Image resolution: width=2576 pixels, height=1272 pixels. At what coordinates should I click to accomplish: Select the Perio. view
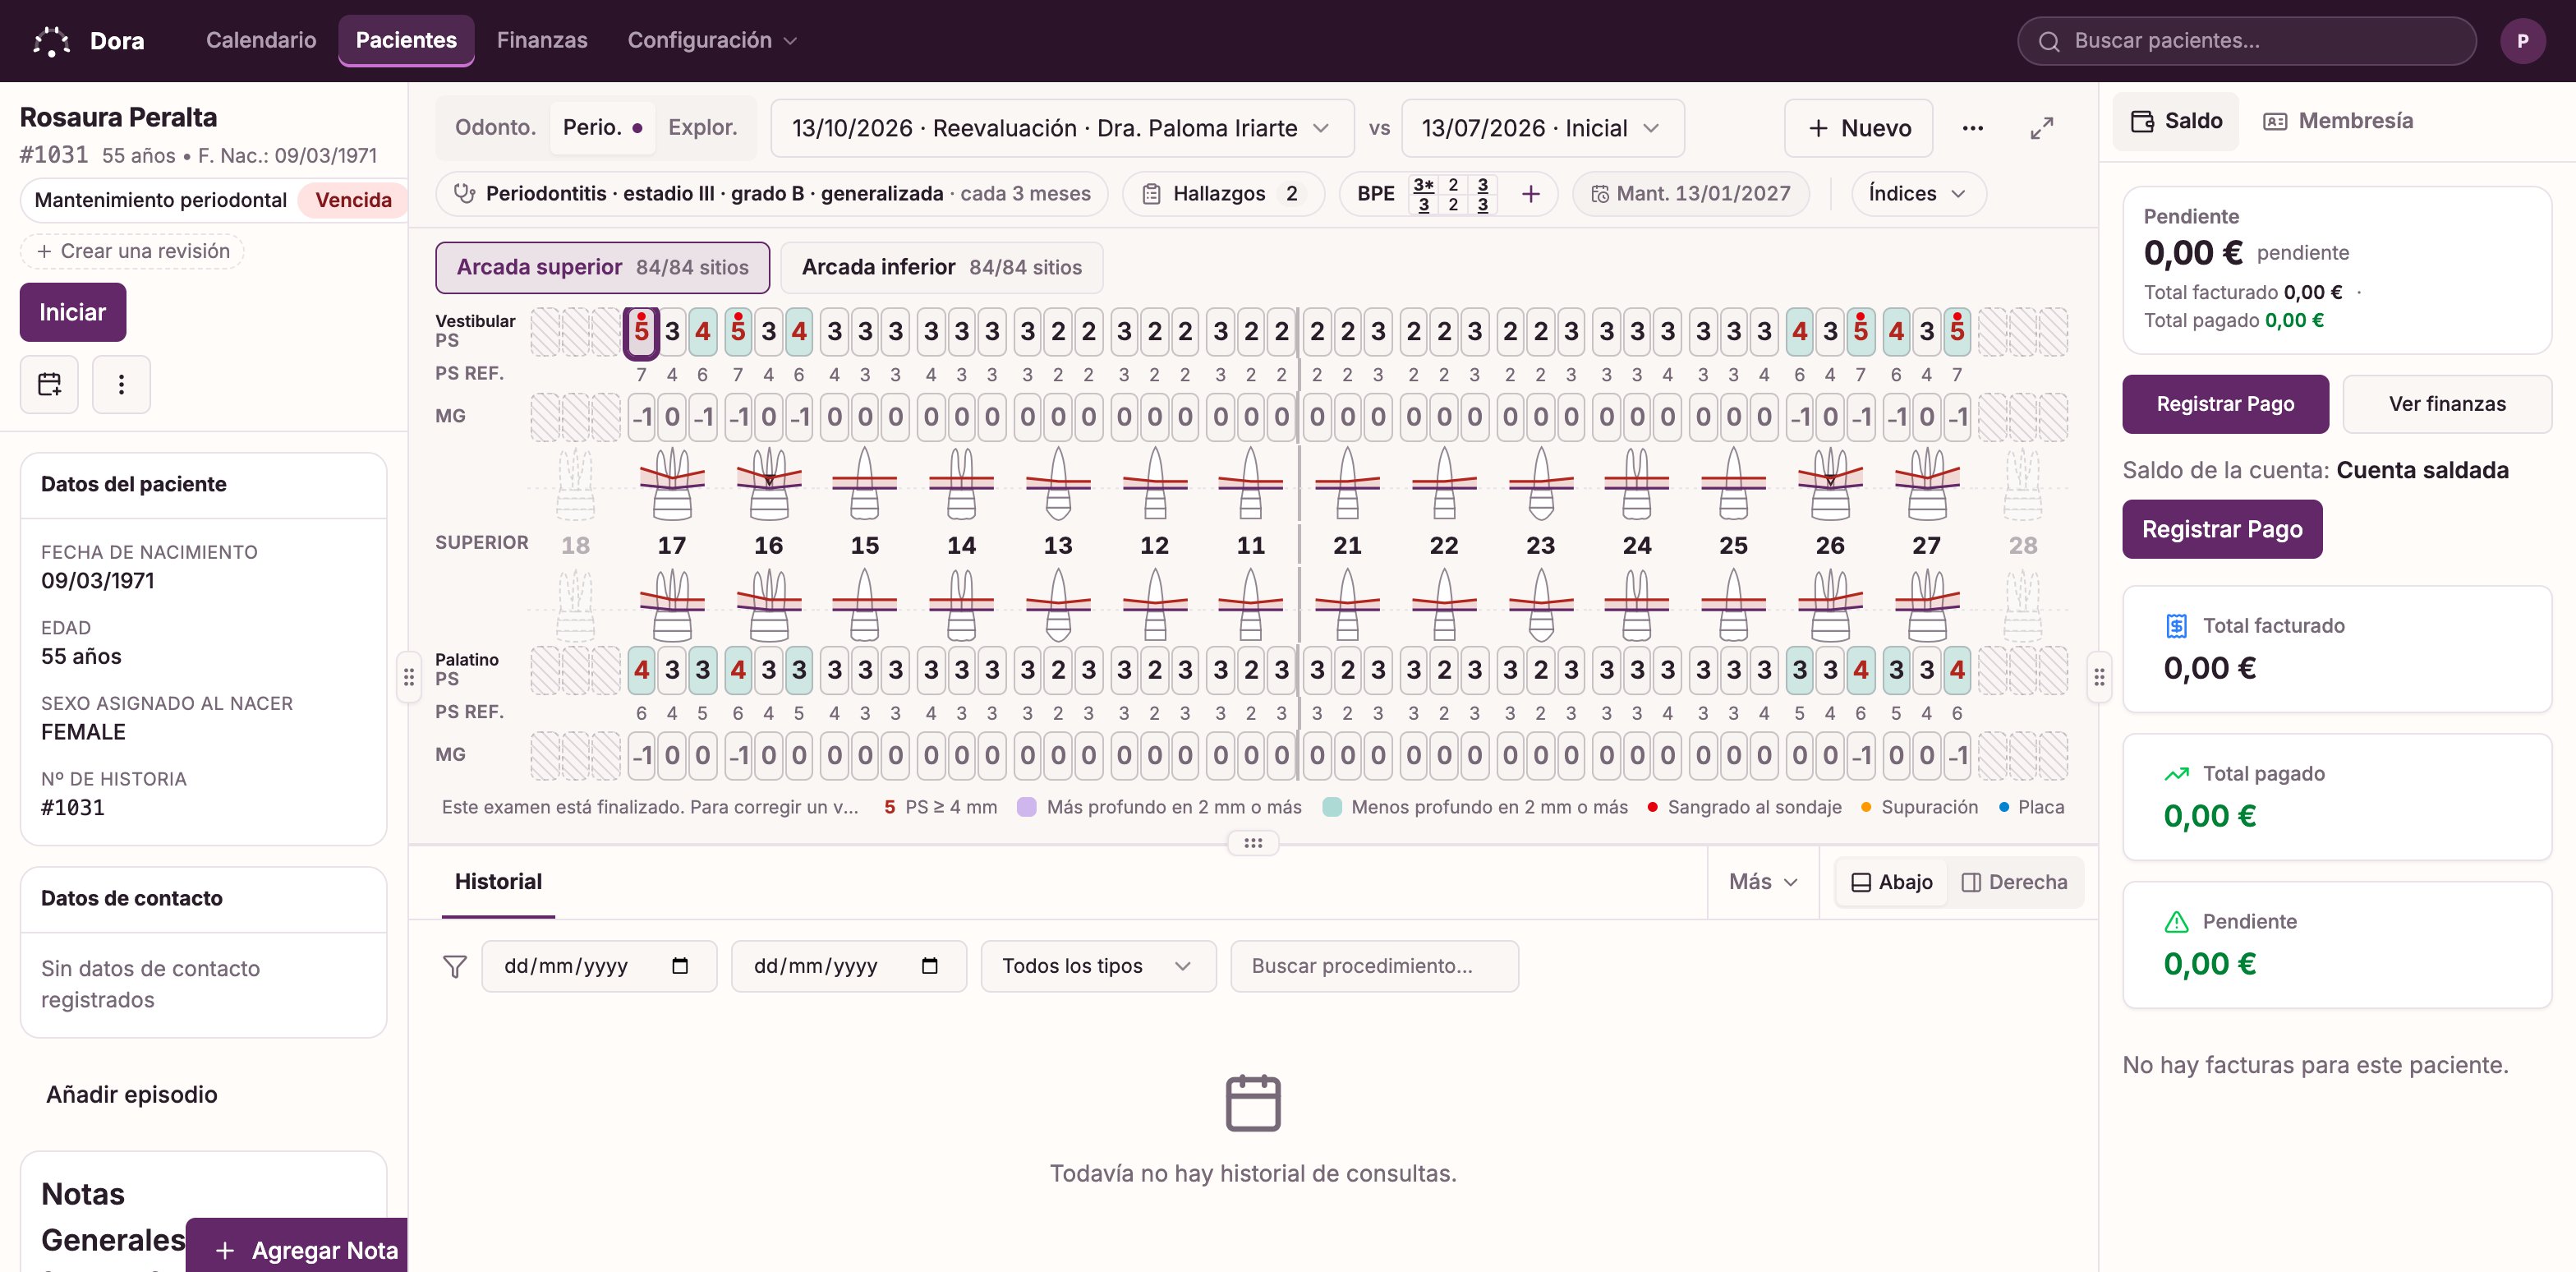click(x=602, y=128)
